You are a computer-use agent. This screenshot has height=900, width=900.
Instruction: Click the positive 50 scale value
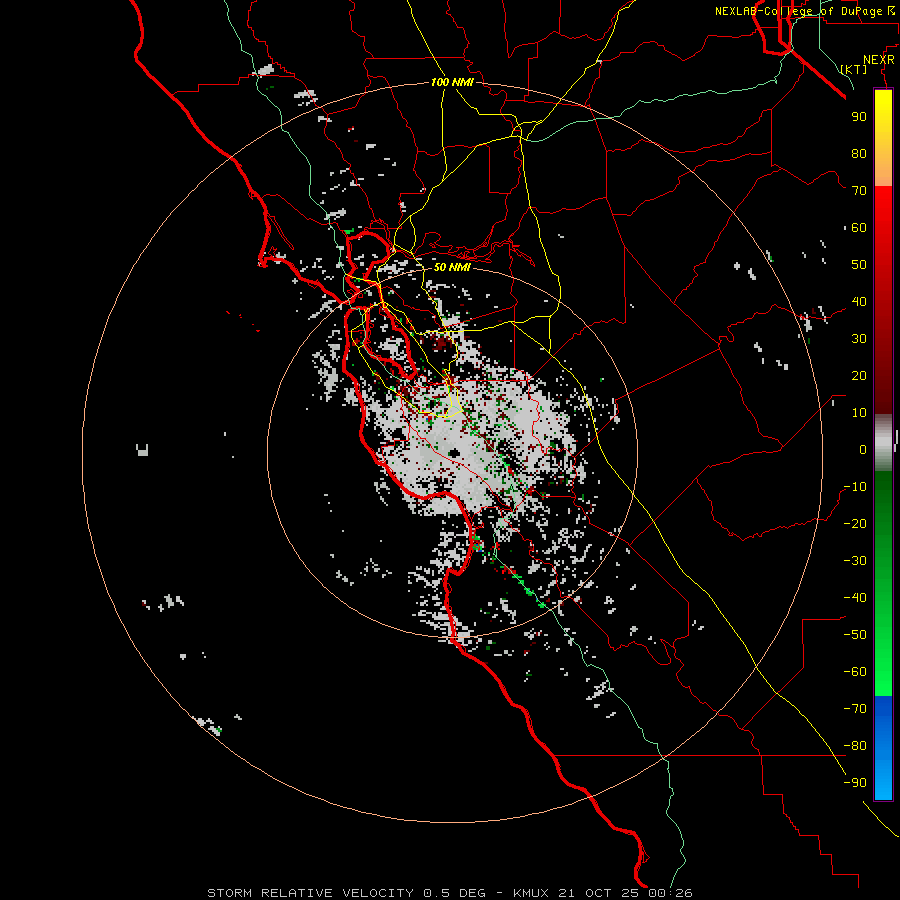point(859,265)
